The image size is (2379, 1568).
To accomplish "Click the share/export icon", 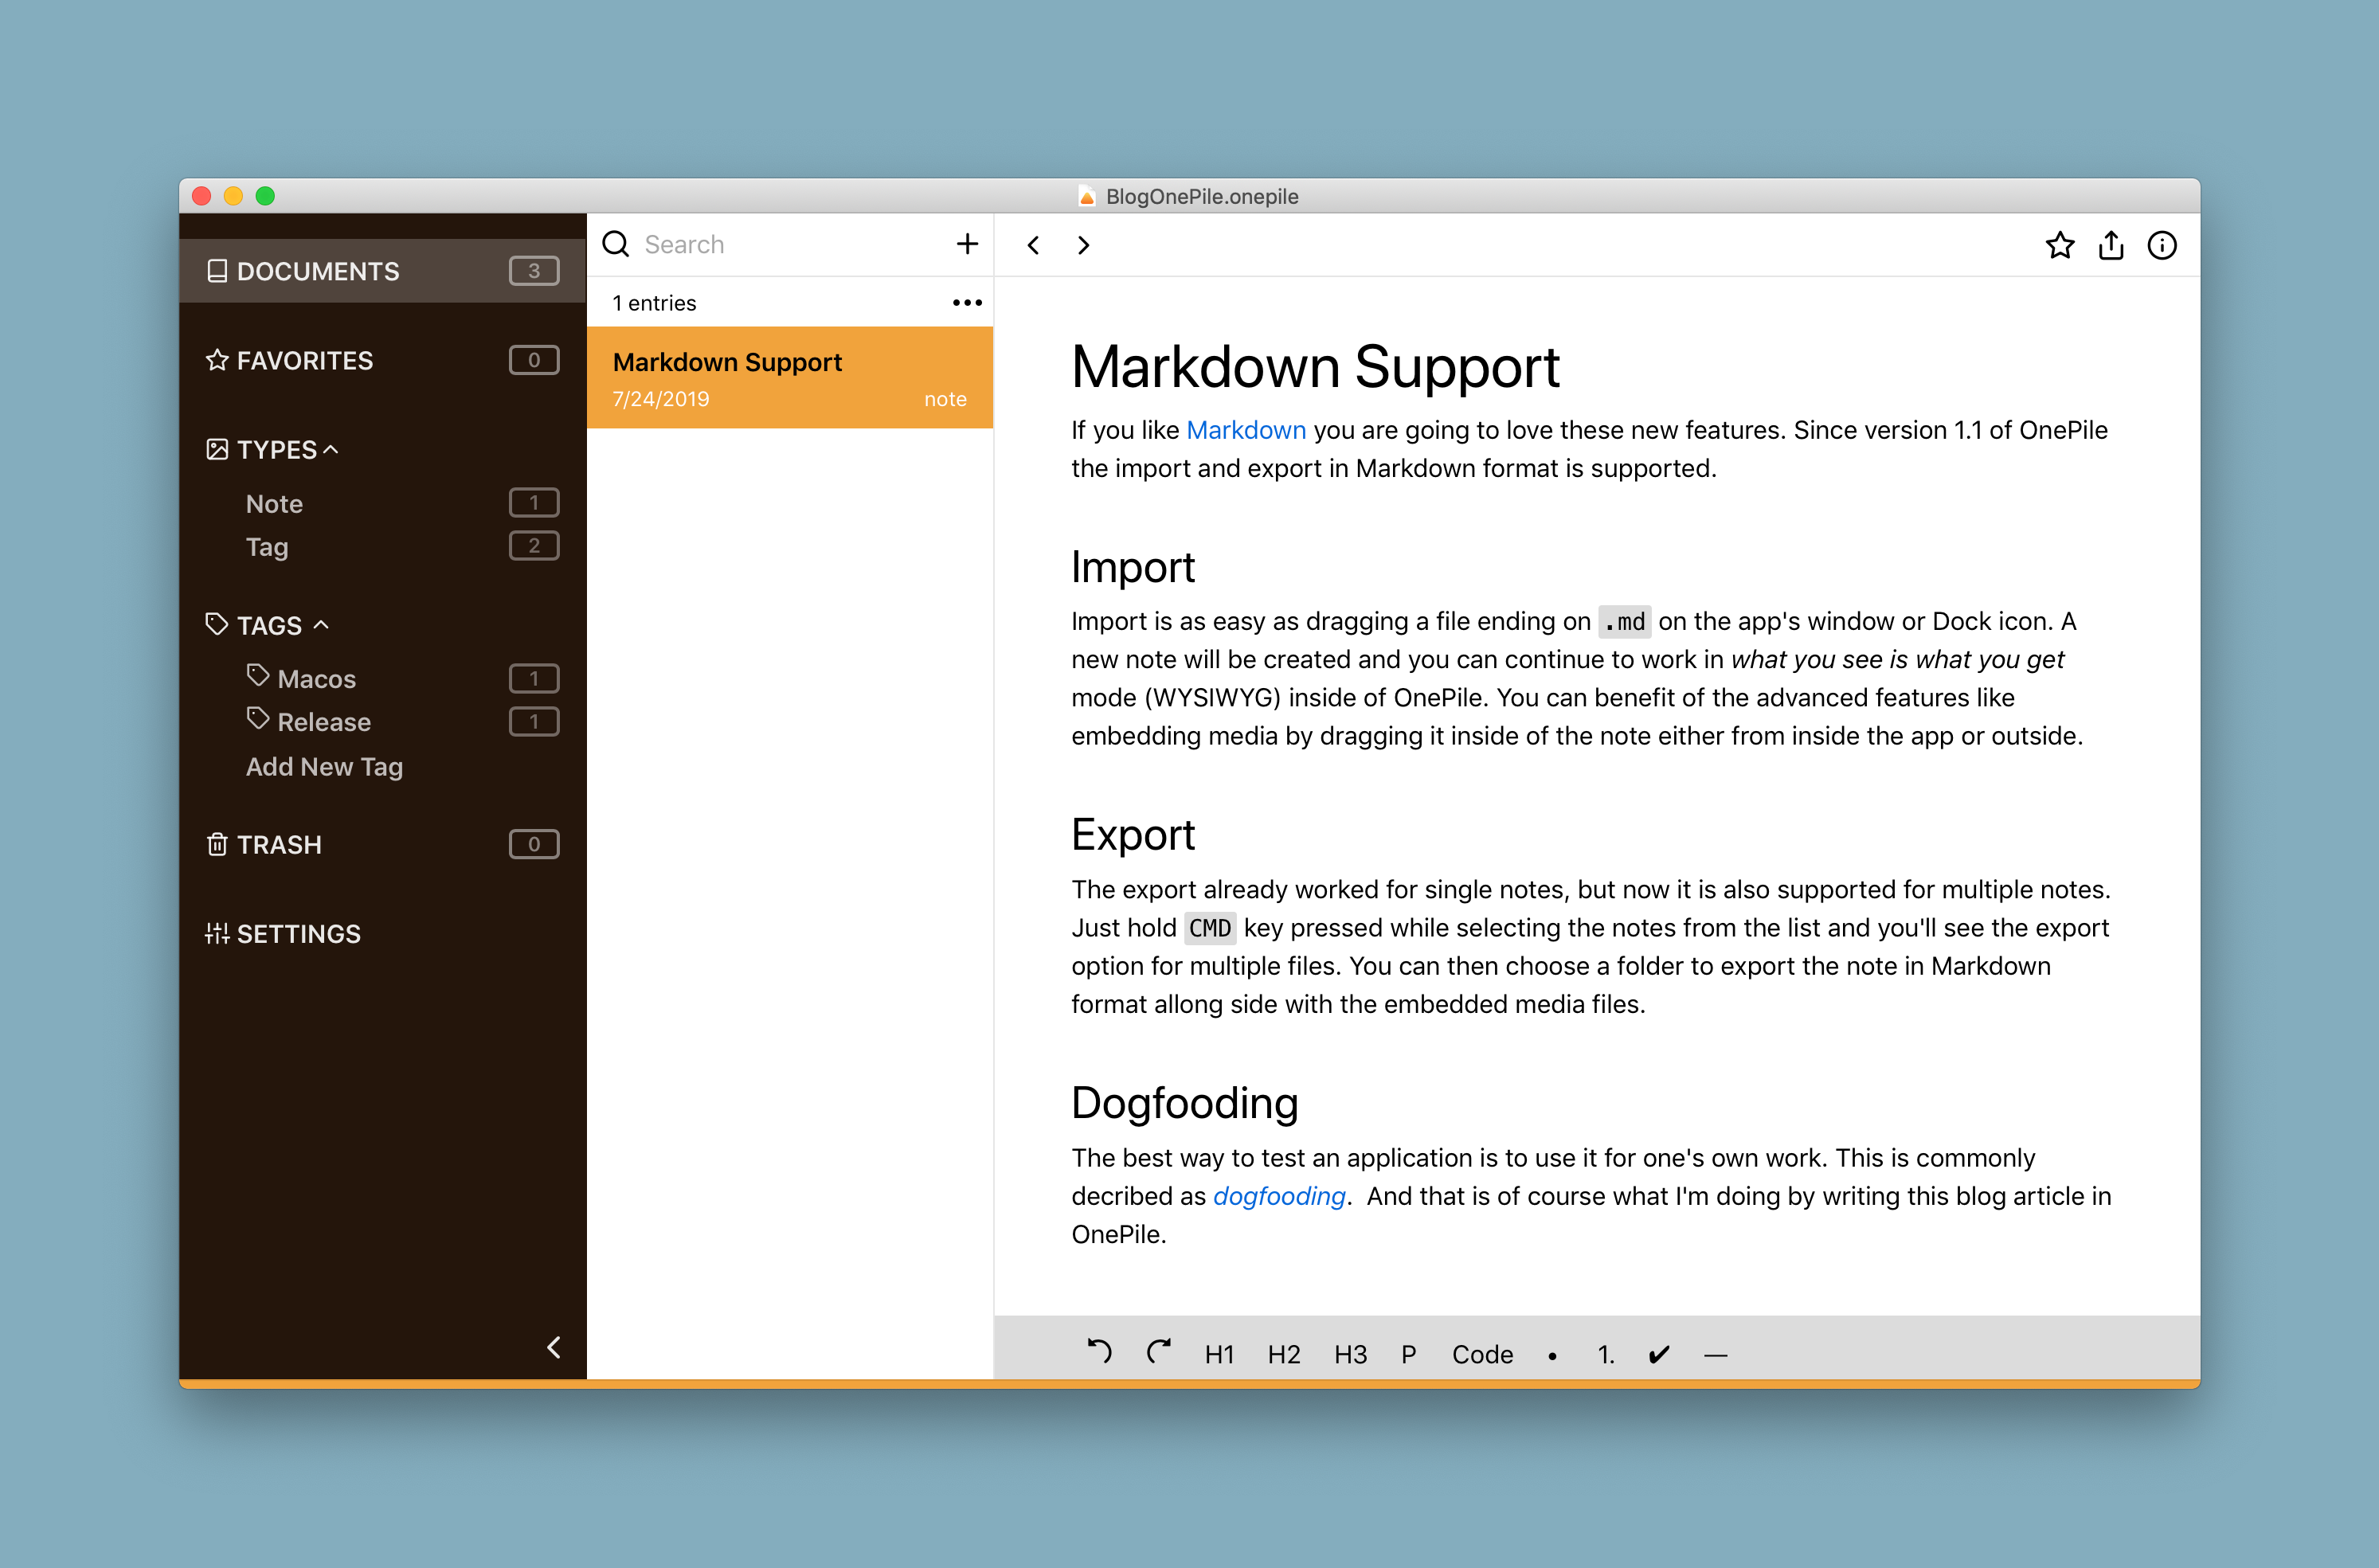I will pos(2110,245).
